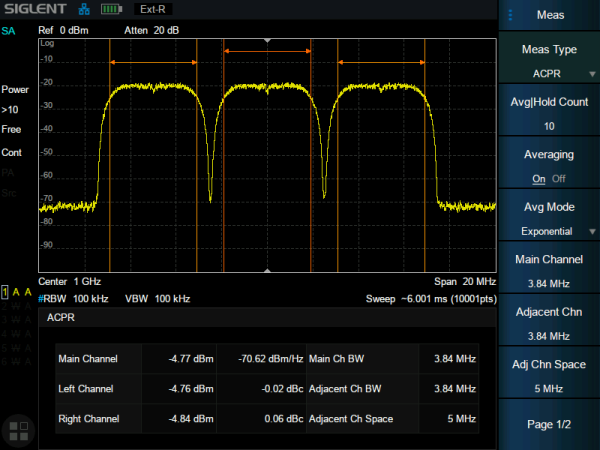Click the top center frequency marker triangle
The height and width of the screenshot is (450, 600).
267,40
